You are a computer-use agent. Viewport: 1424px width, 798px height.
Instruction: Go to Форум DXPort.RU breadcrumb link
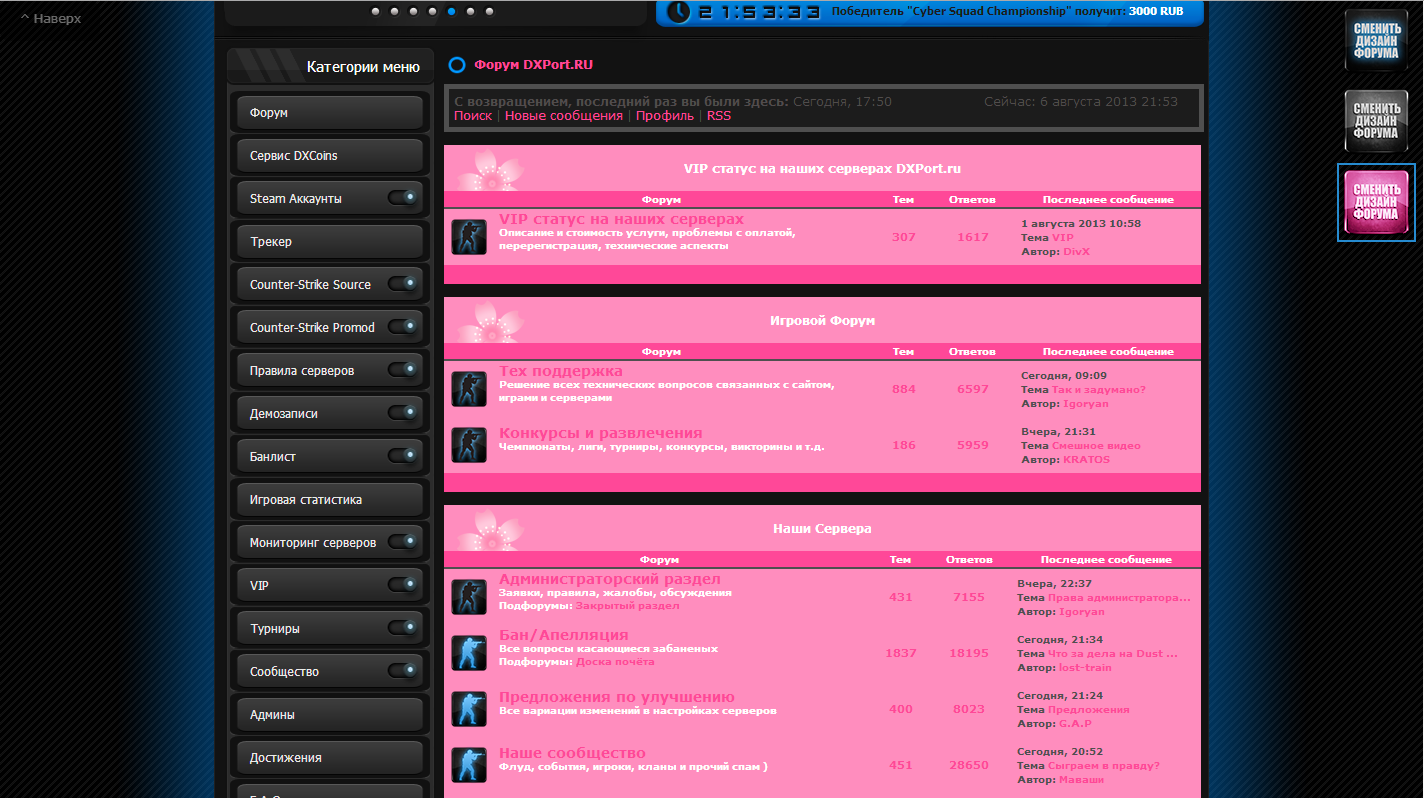click(534, 65)
